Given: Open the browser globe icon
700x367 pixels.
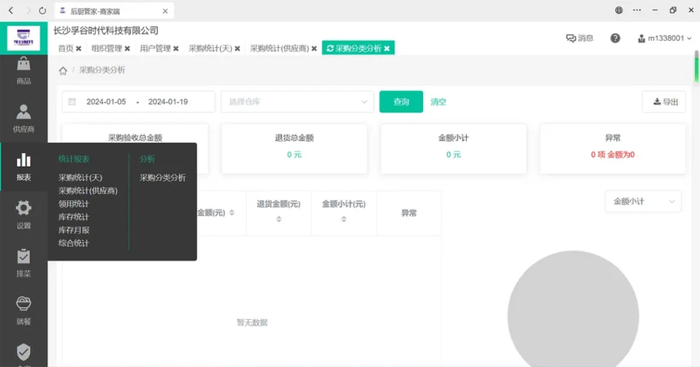Looking at the screenshot, I should point(619,10).
